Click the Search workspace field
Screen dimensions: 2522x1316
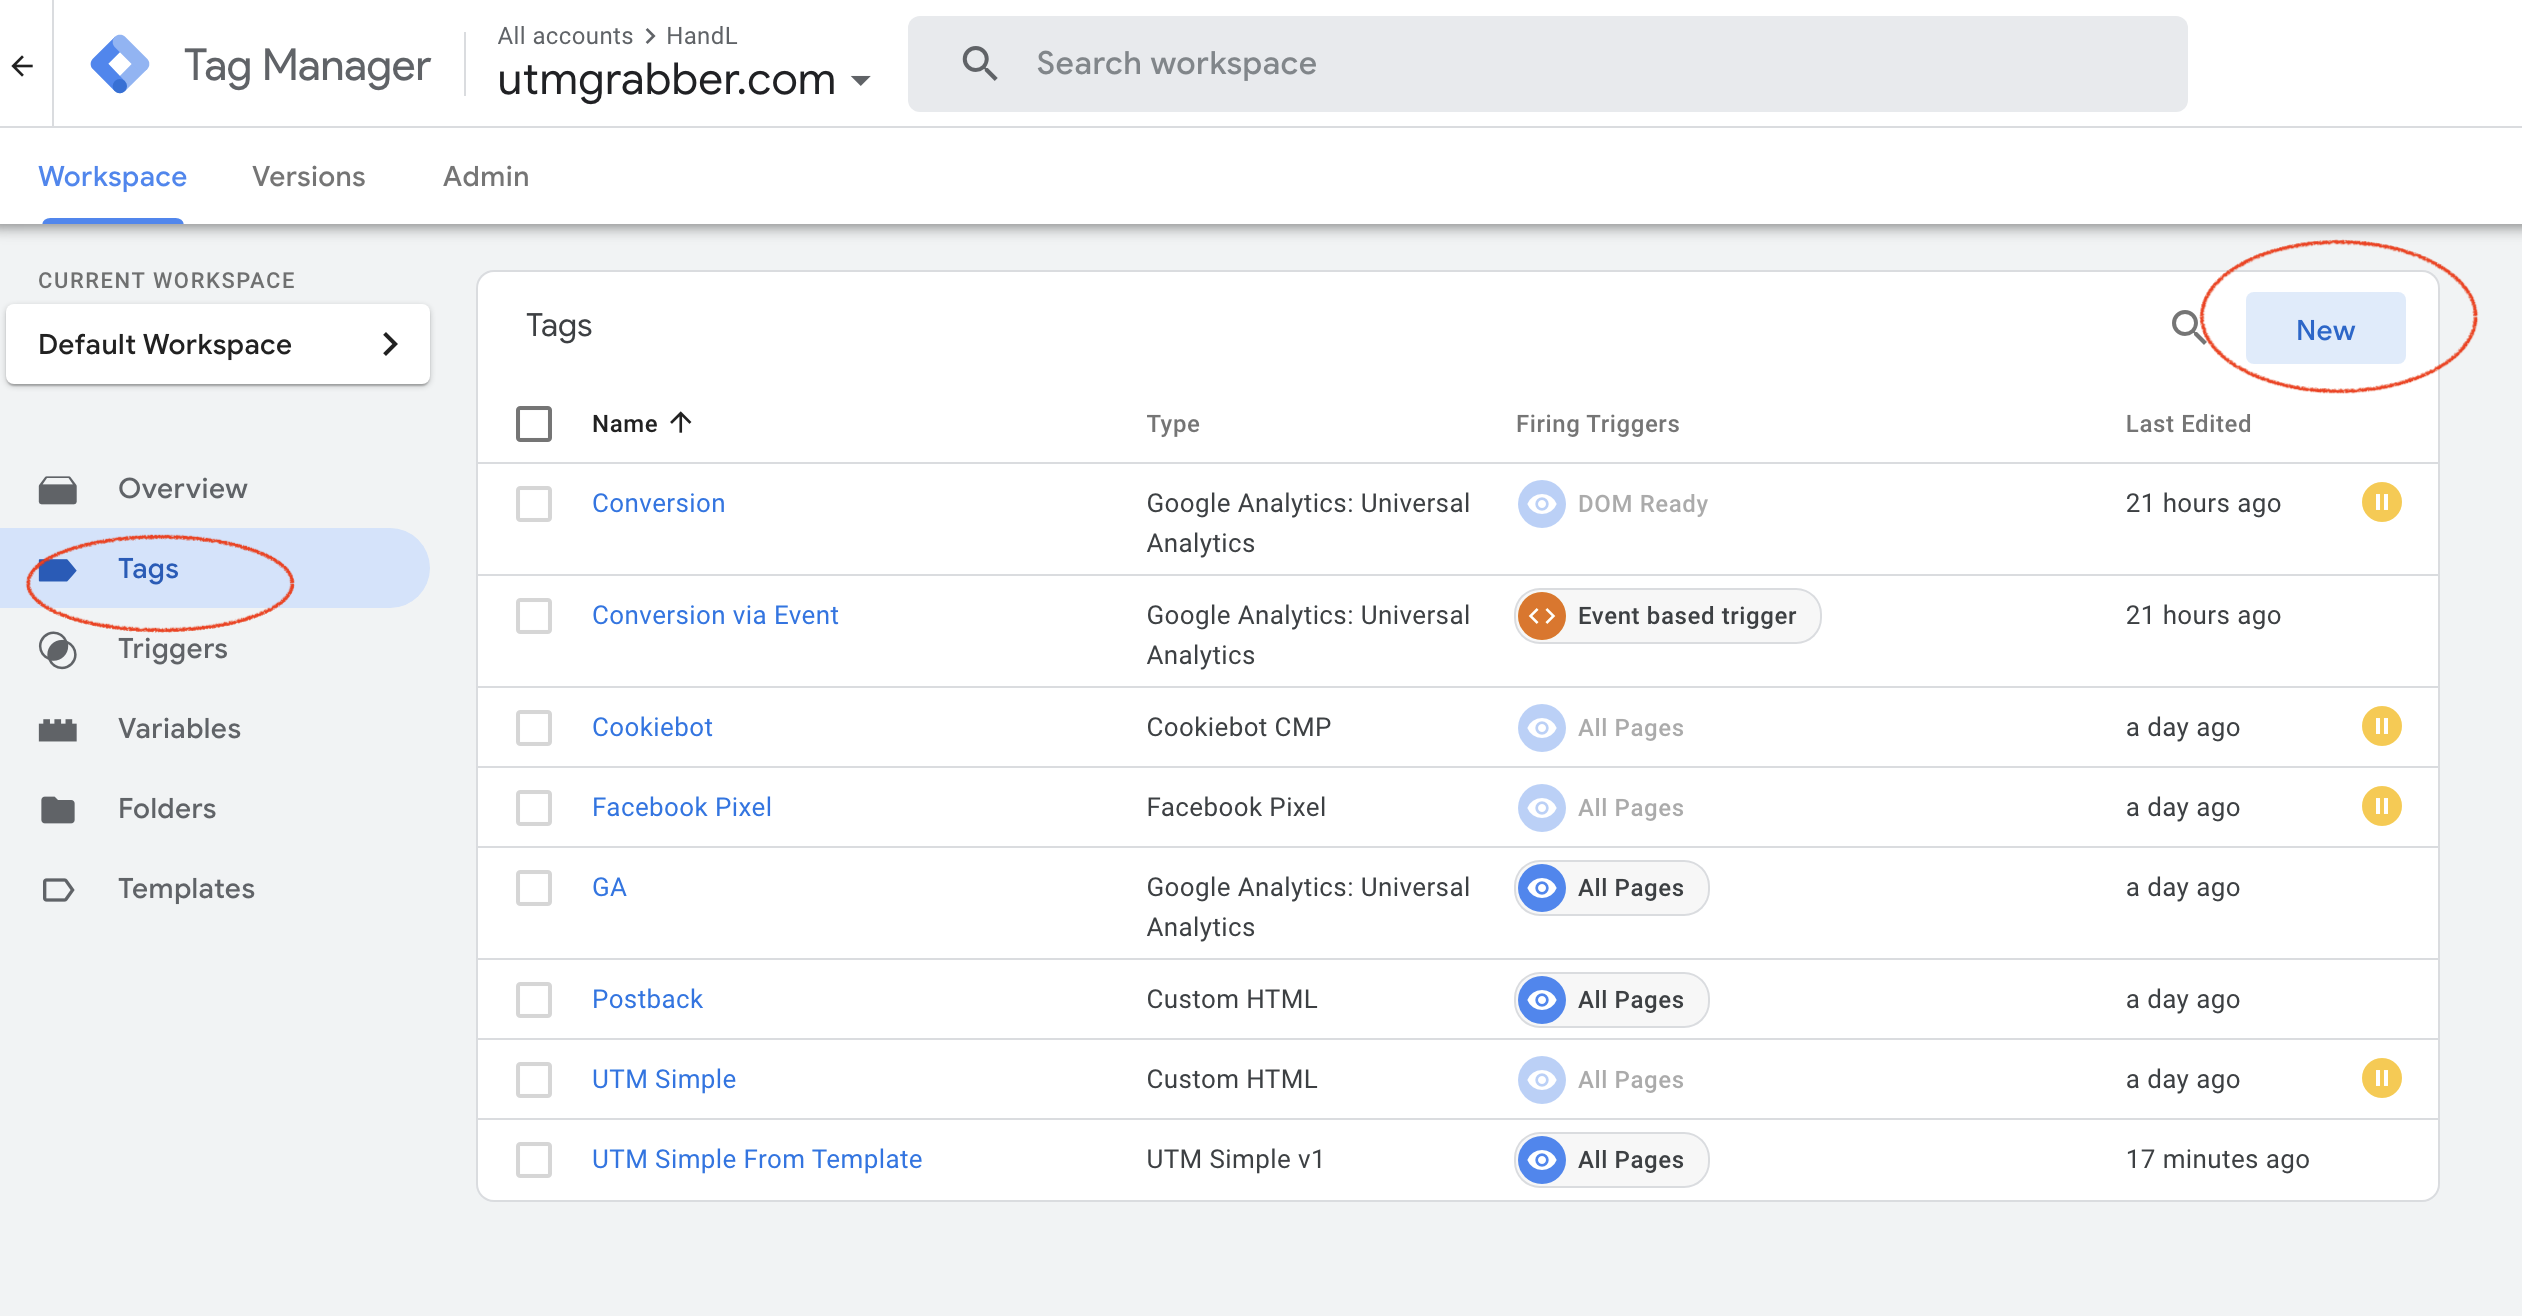click(1546, 64)
